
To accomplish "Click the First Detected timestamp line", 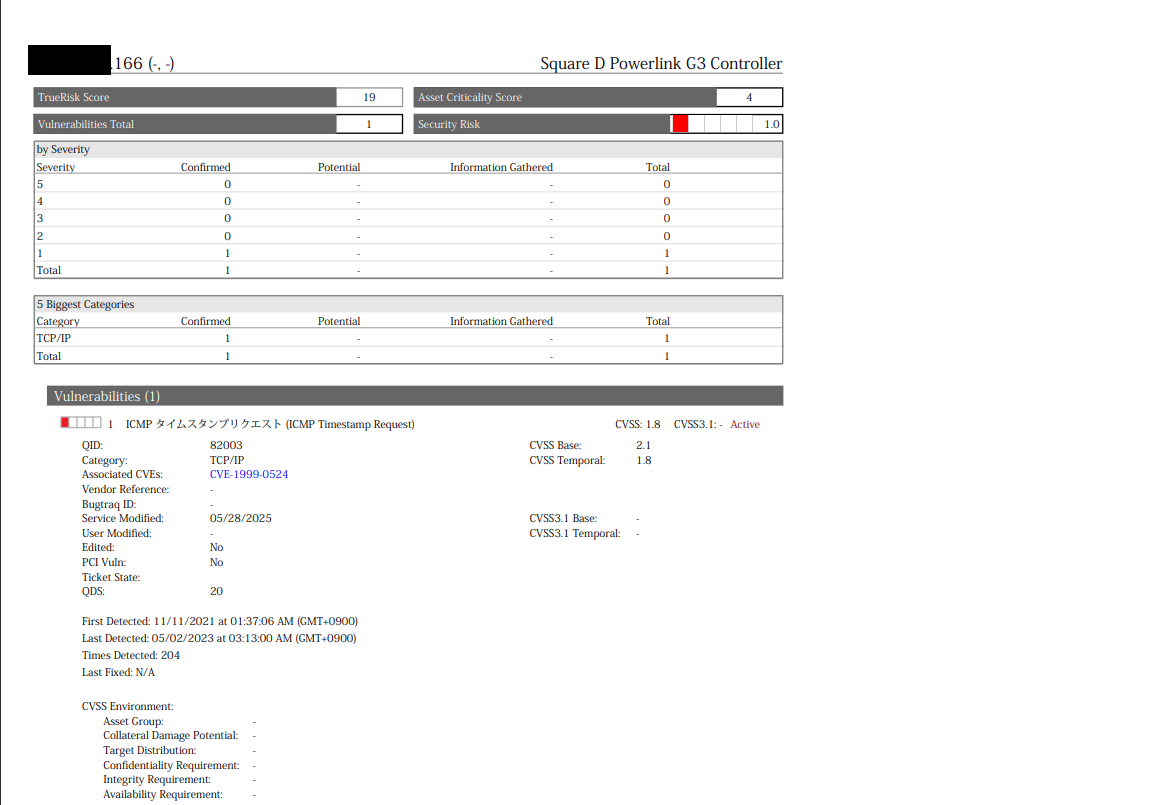I will (219, 621).
